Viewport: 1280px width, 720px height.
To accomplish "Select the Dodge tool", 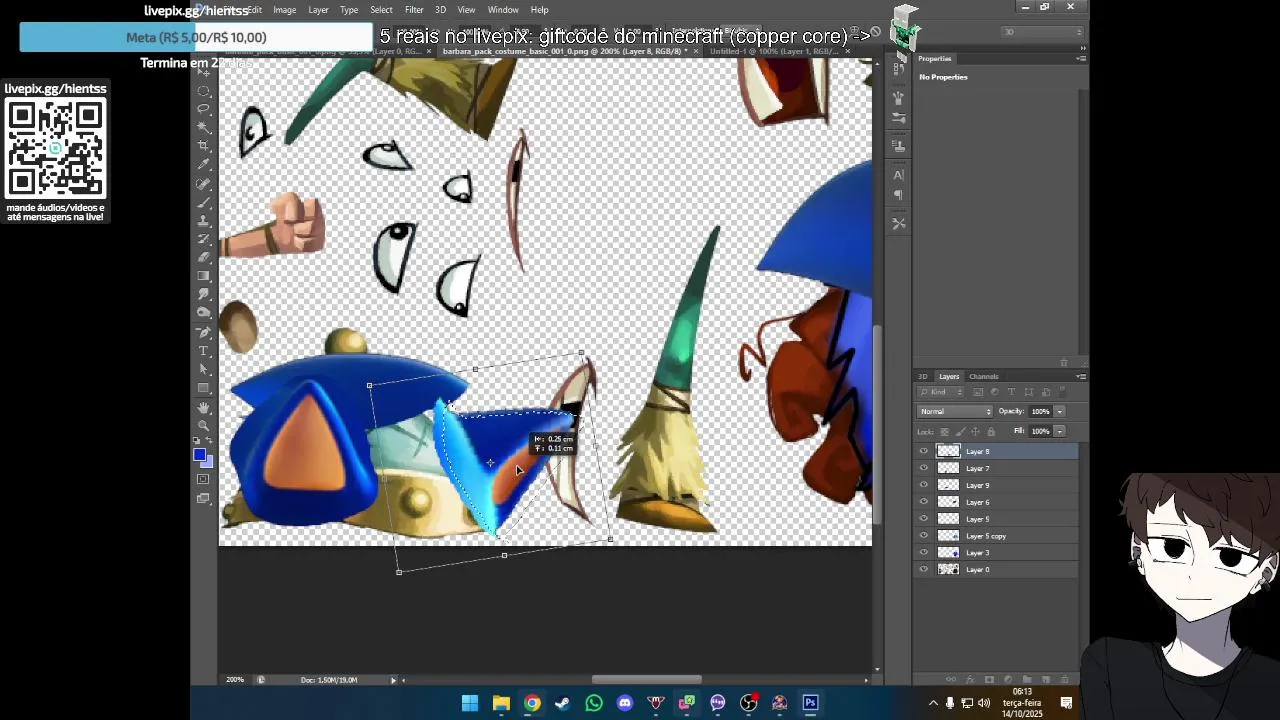I will 204,313.
